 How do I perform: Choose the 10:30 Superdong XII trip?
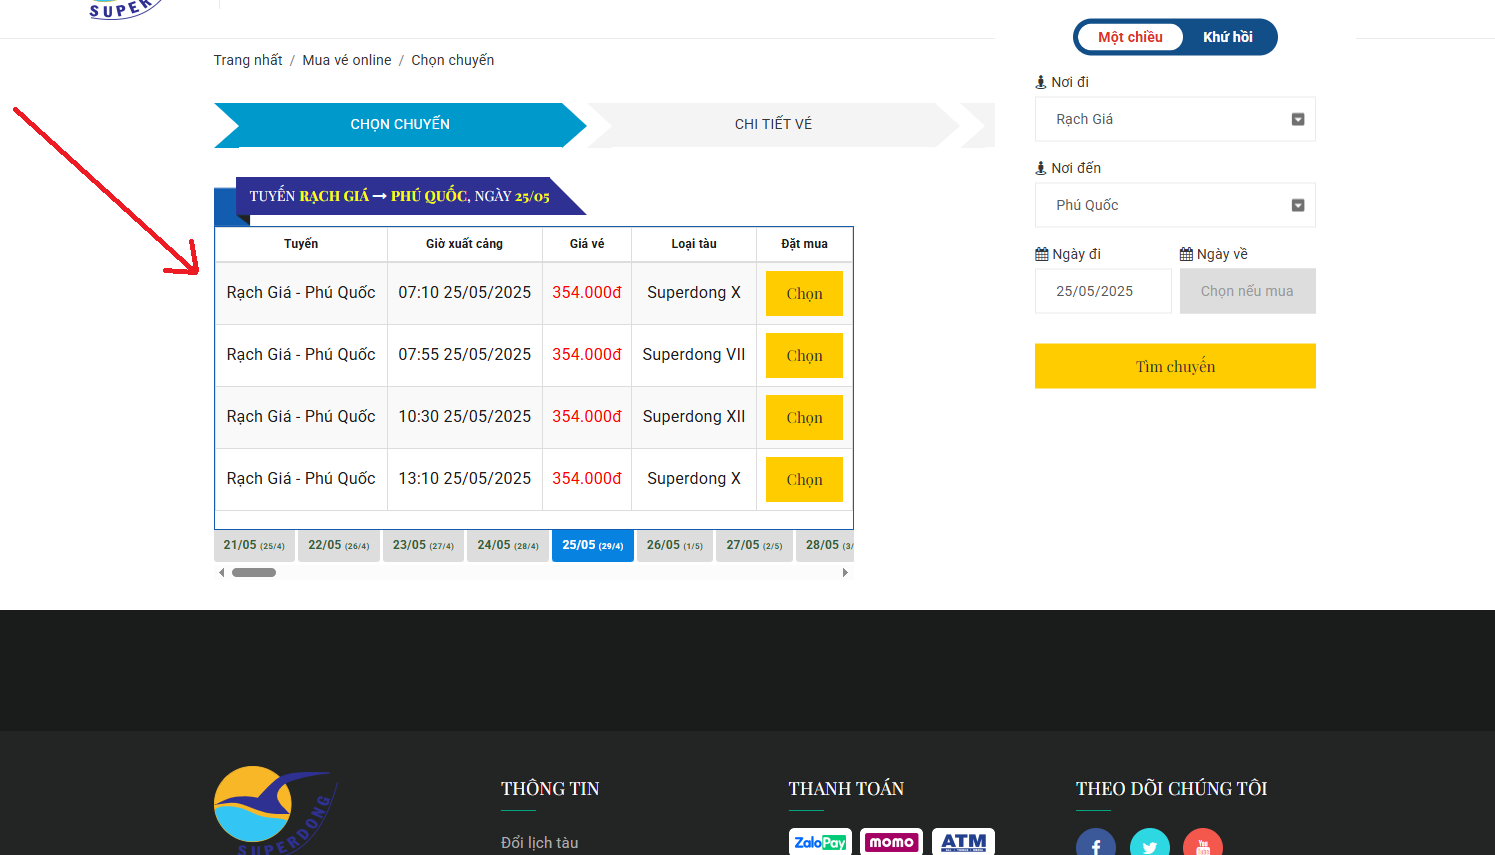804,418
